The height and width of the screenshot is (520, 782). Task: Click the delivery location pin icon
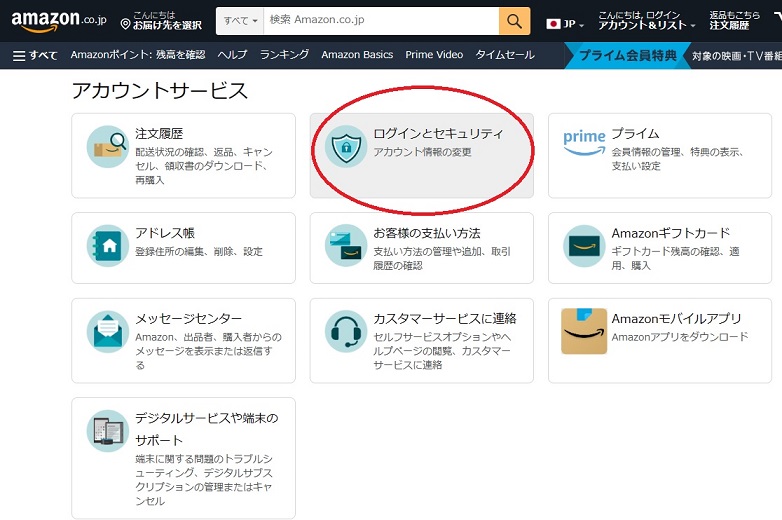(125, 24)
